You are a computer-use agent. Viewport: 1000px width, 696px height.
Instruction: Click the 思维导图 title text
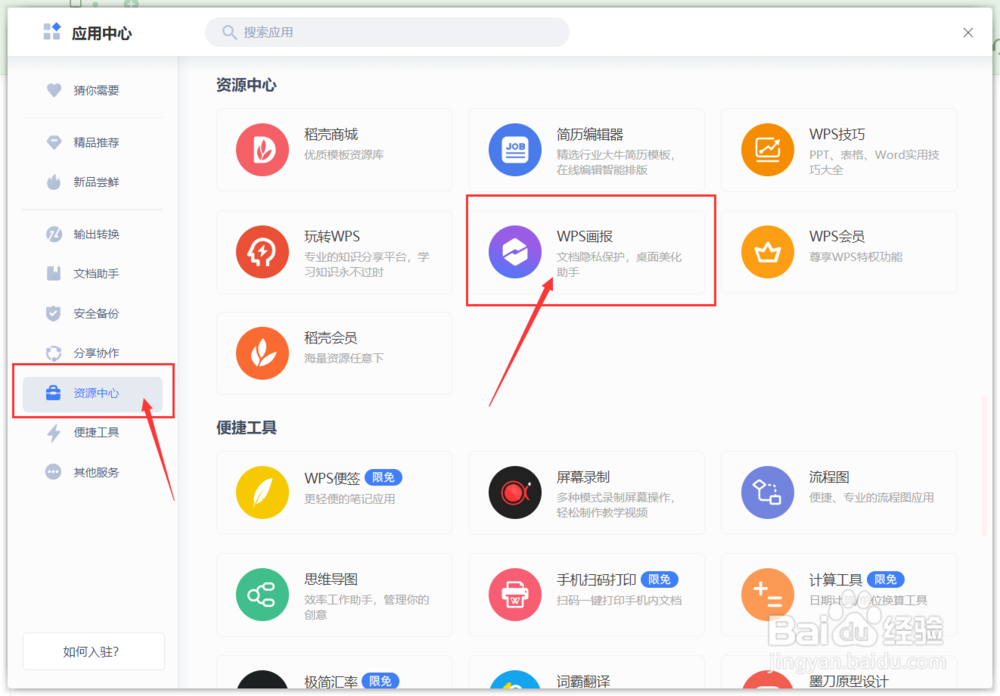(331, 579)
